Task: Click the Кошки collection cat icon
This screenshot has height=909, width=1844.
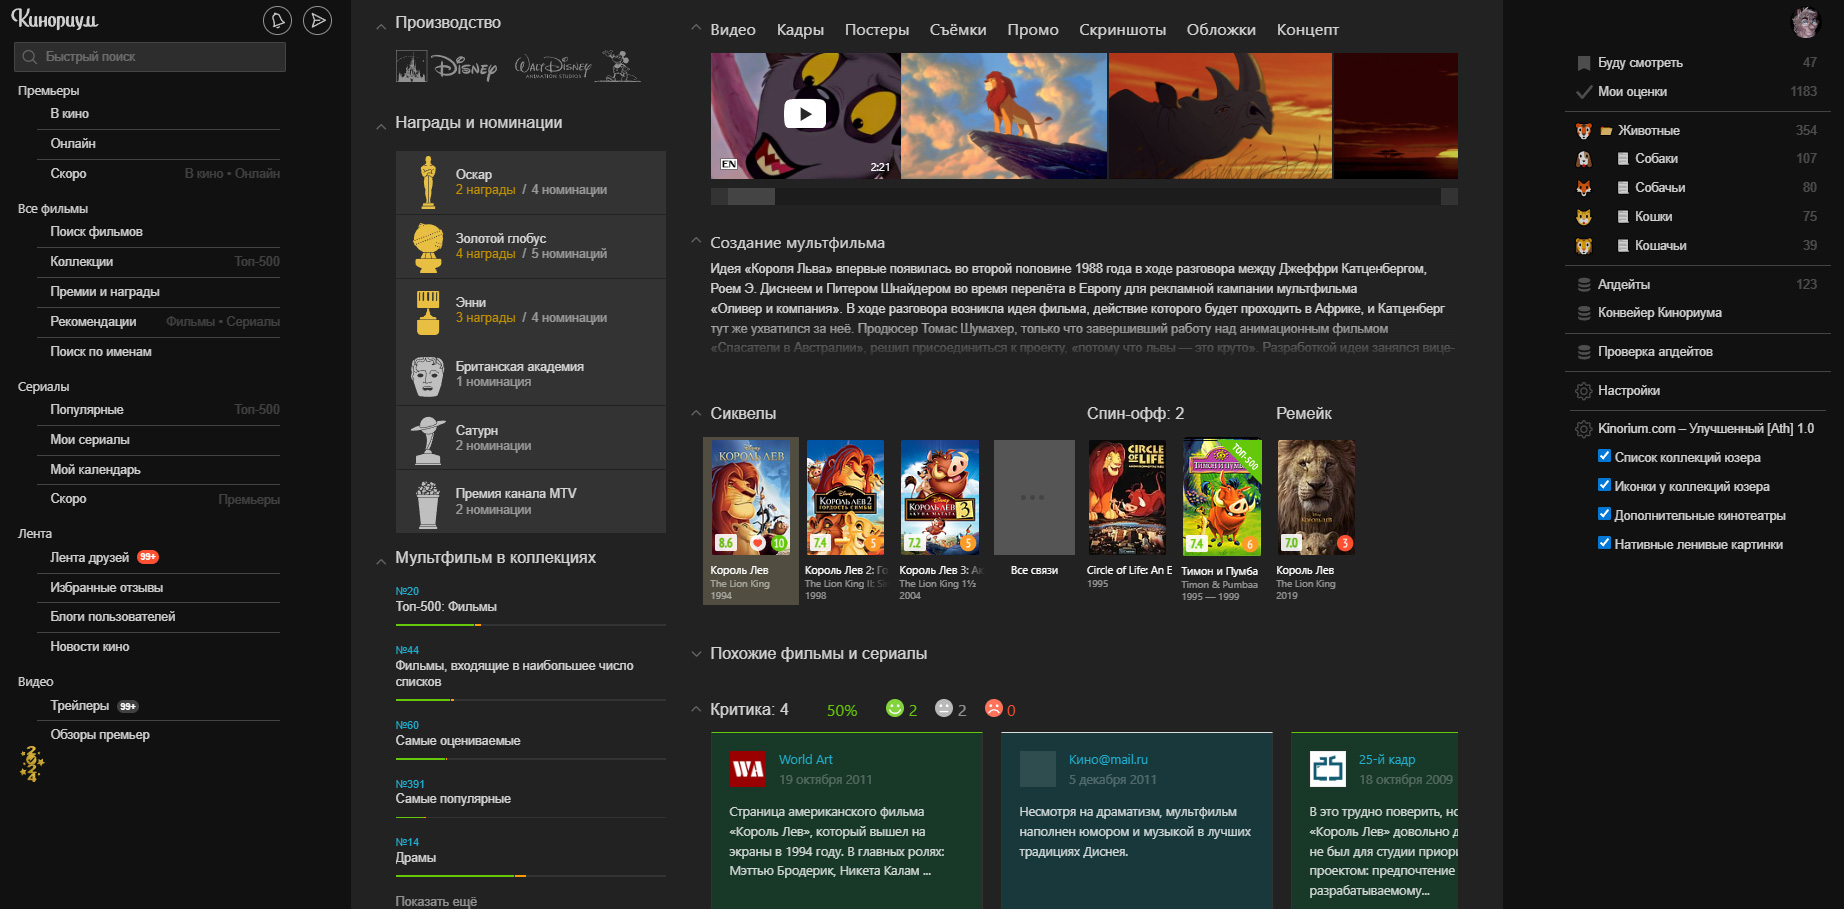Action: pos(1584,217)
